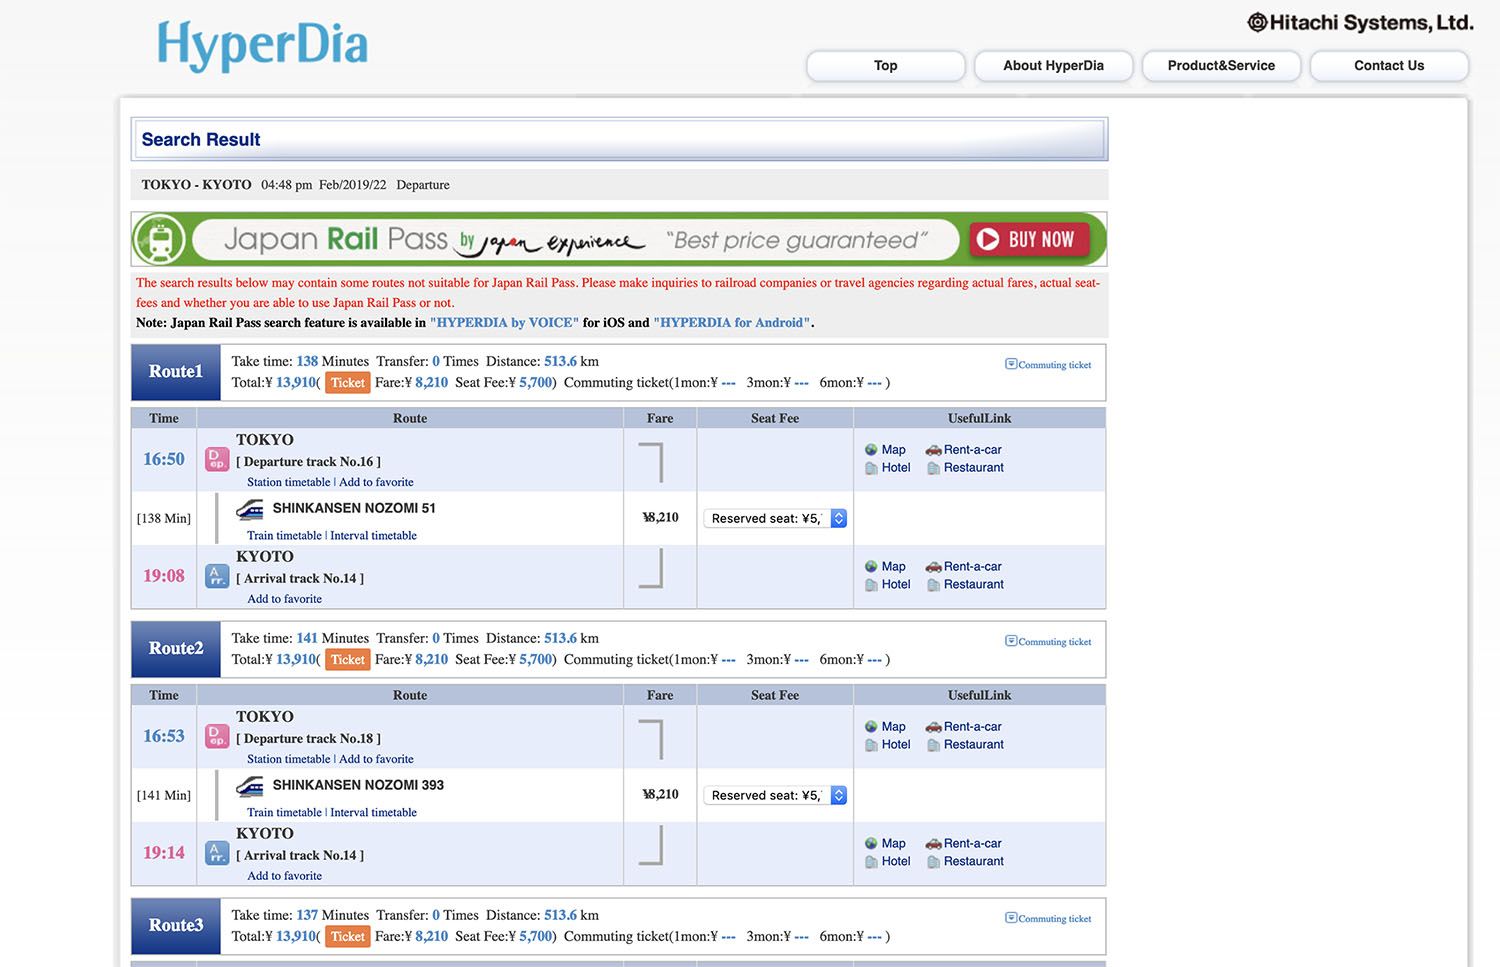Click the Restaurant icon in Route2 Kyoto row
The height and width of the screenshot is (967, 1500).
tap(933, 862)
